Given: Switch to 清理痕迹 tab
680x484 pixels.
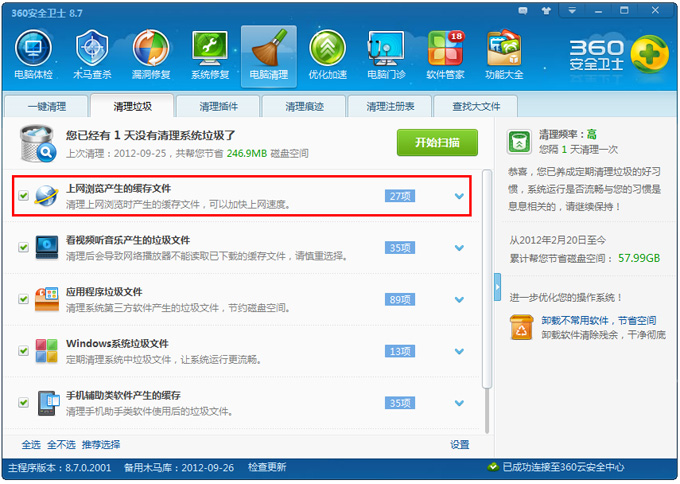Looking at the screenshot, I should click(304, 106).
